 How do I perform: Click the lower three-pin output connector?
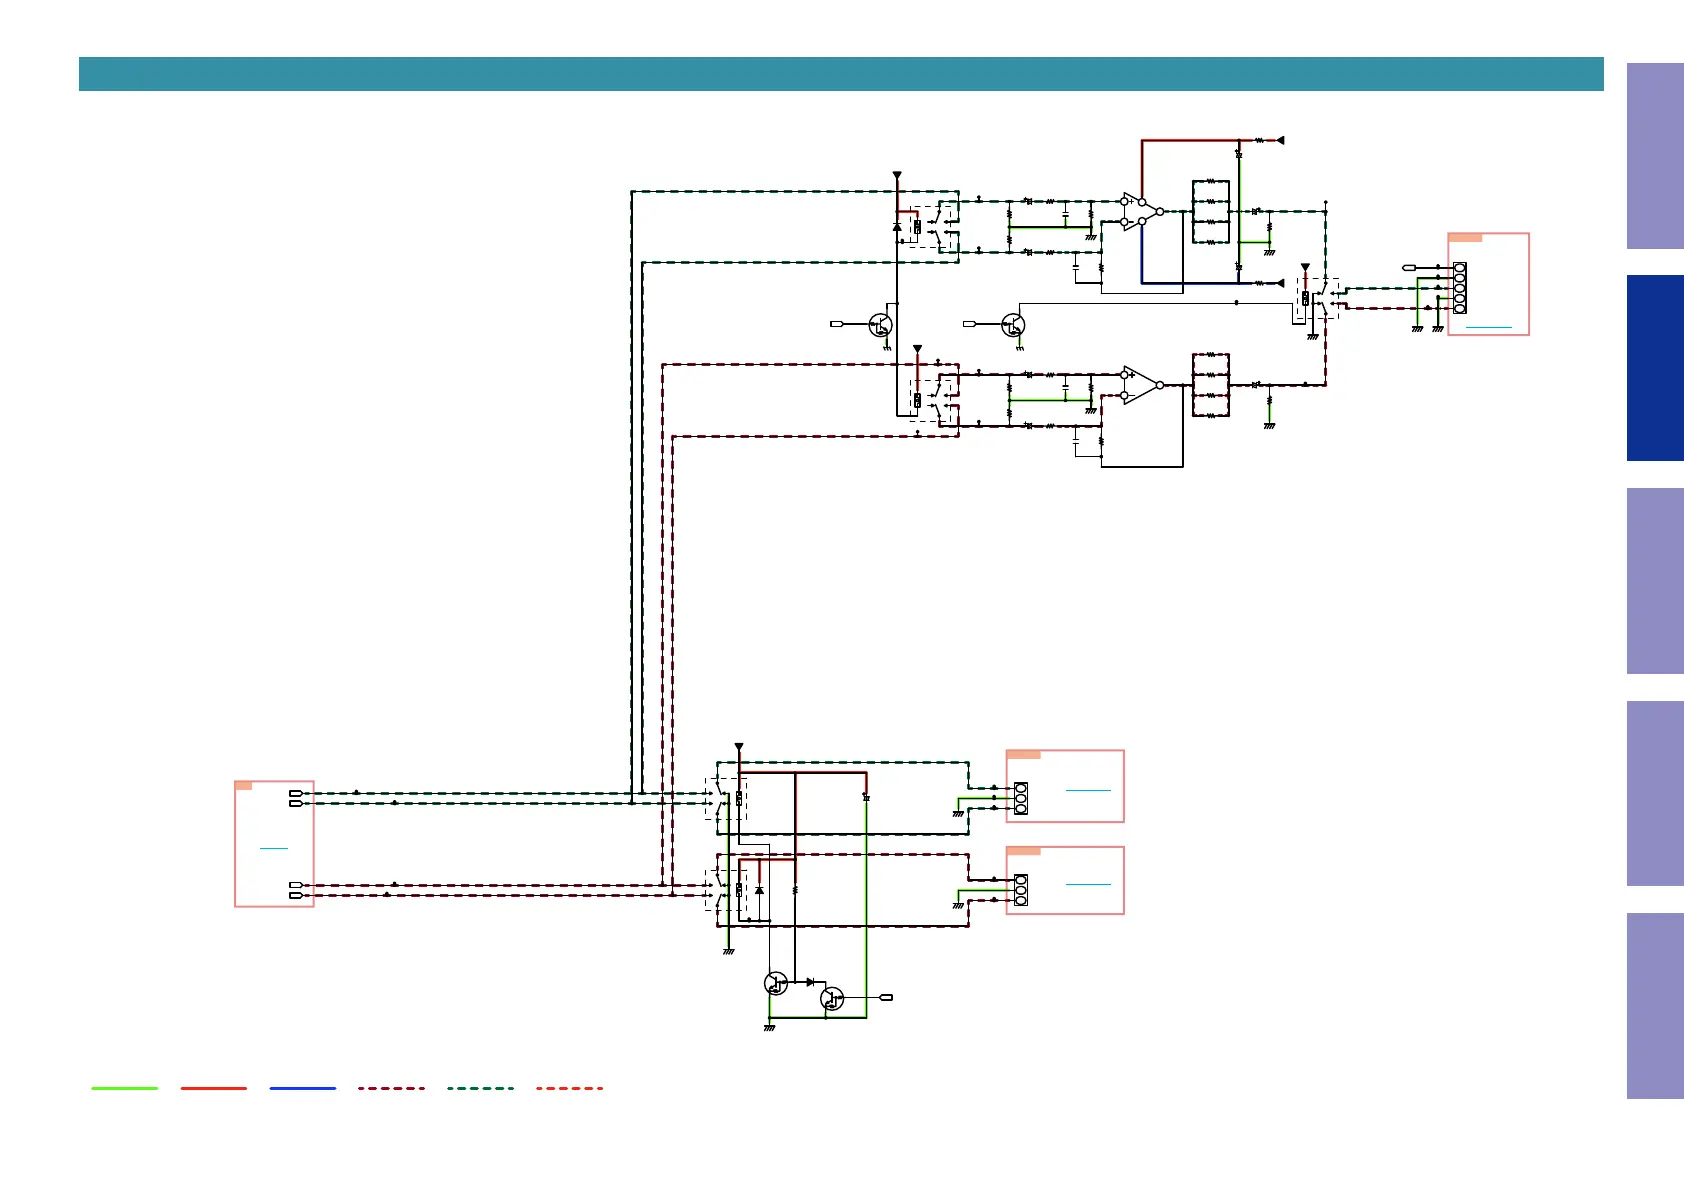click(x=1021, y=890)
